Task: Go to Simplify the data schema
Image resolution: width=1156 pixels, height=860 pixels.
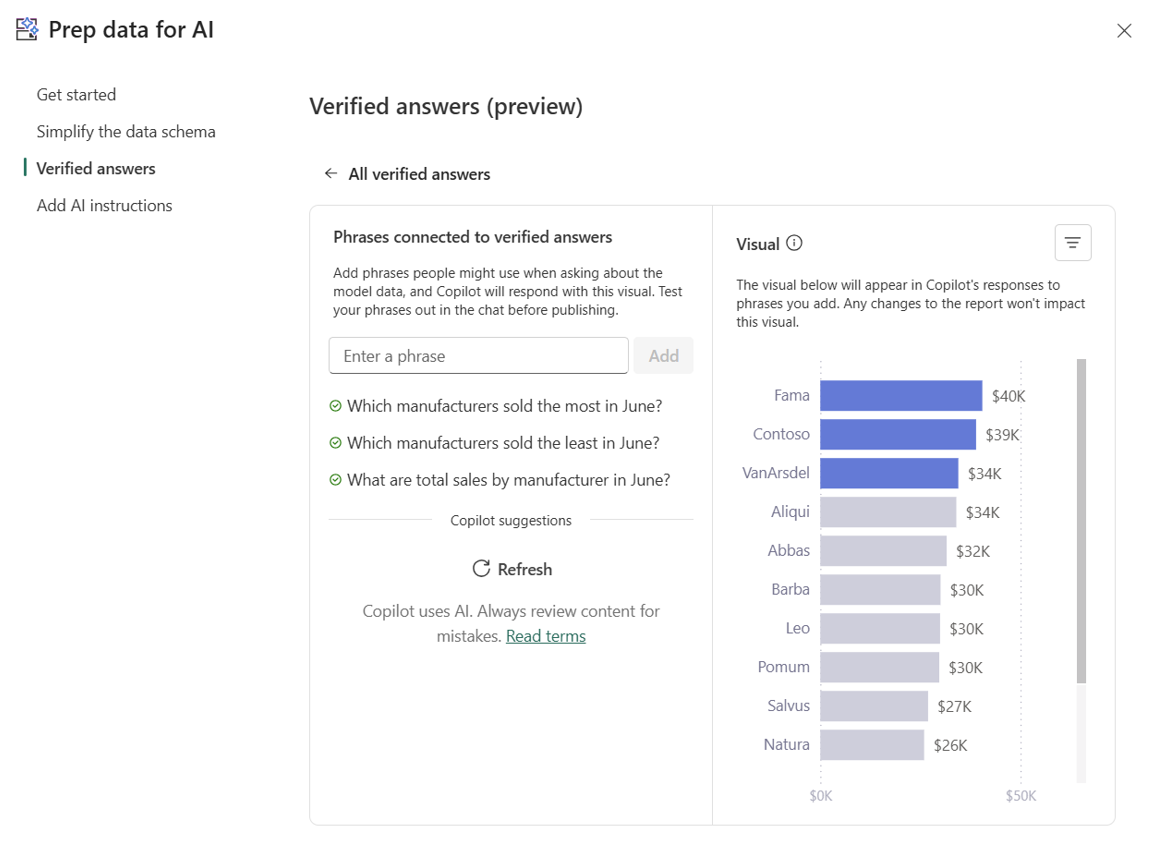Action: pos(126,132)
